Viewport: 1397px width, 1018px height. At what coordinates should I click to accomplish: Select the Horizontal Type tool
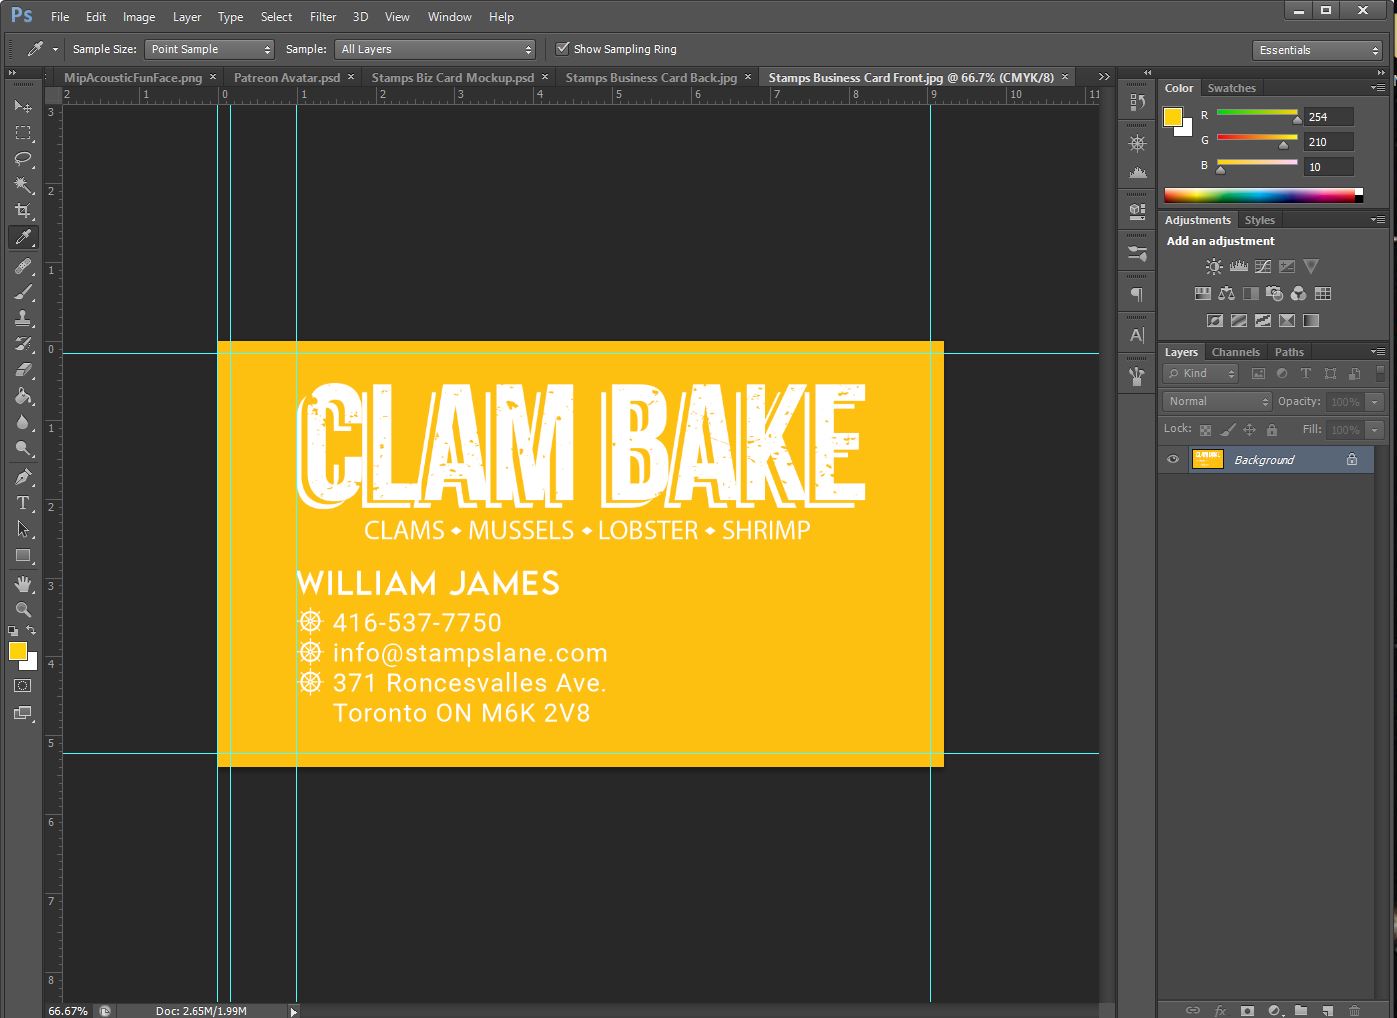click(x=23, y=503)
